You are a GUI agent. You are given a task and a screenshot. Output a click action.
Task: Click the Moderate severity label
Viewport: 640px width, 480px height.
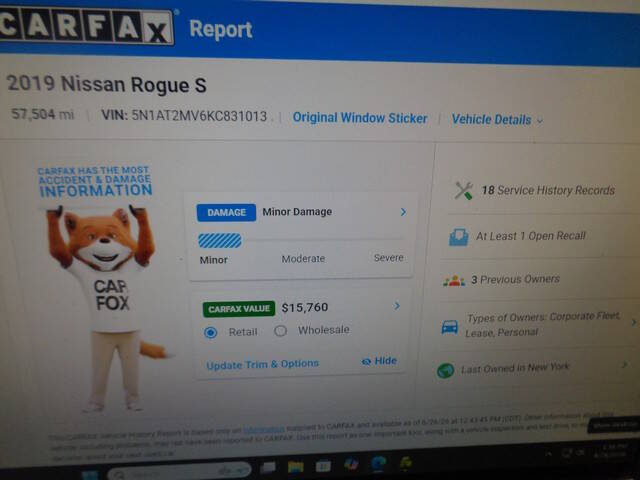click(x=303, y=259)
